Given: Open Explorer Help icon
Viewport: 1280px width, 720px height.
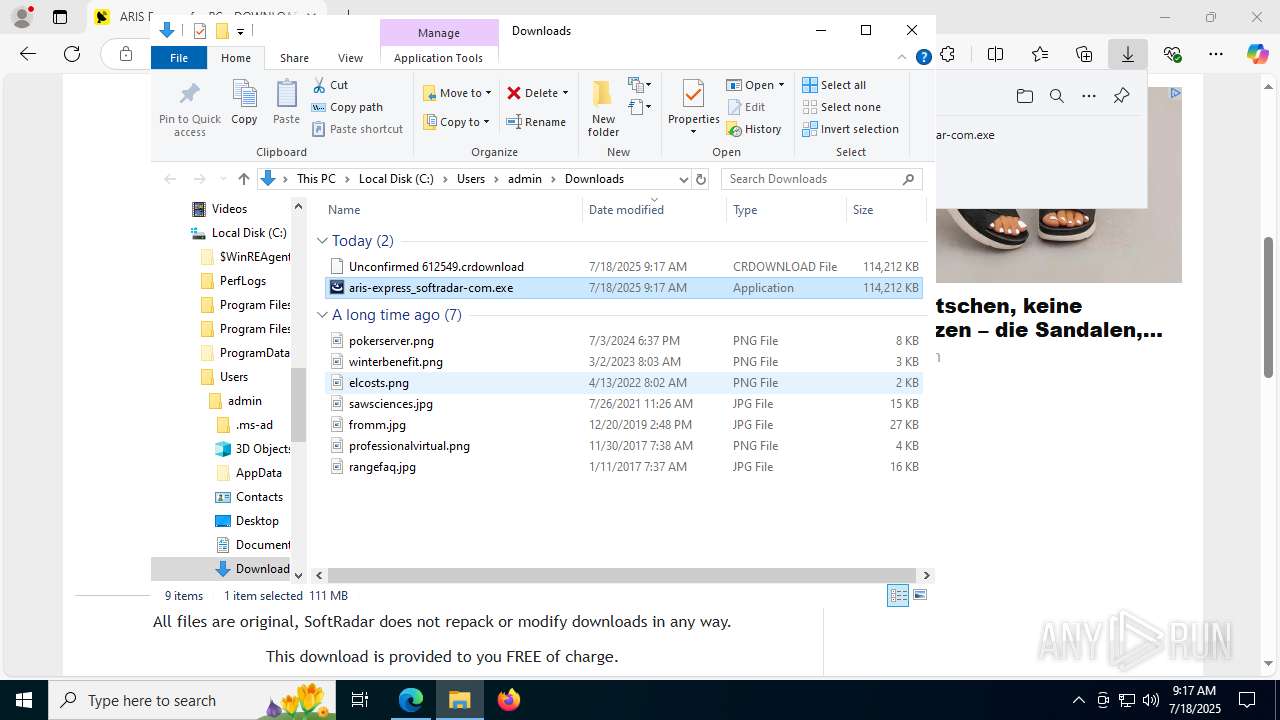Looking at the screenshot, I should point(924,58).
